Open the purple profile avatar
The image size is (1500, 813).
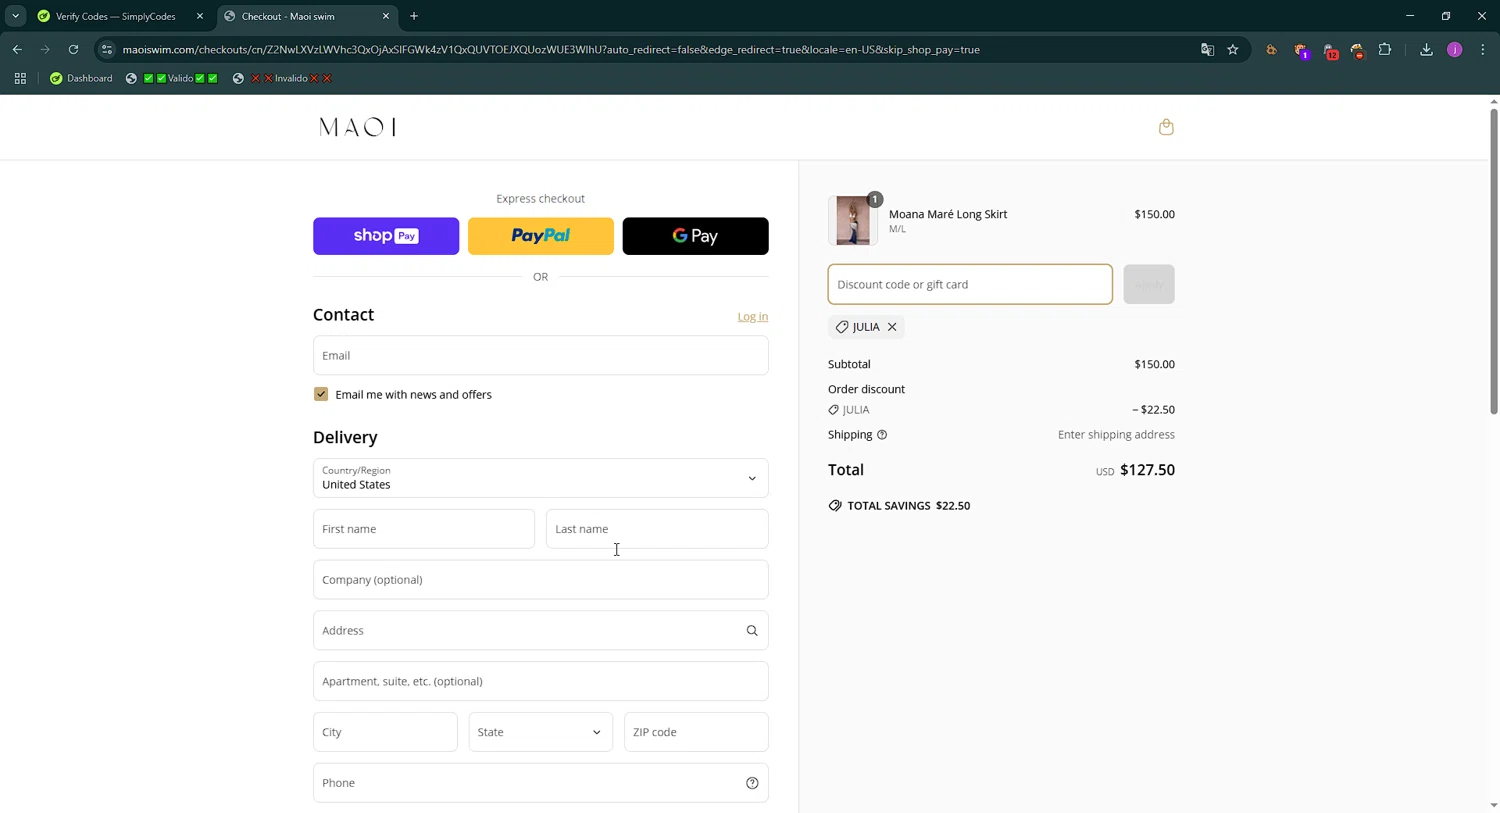click(1455, 49)
